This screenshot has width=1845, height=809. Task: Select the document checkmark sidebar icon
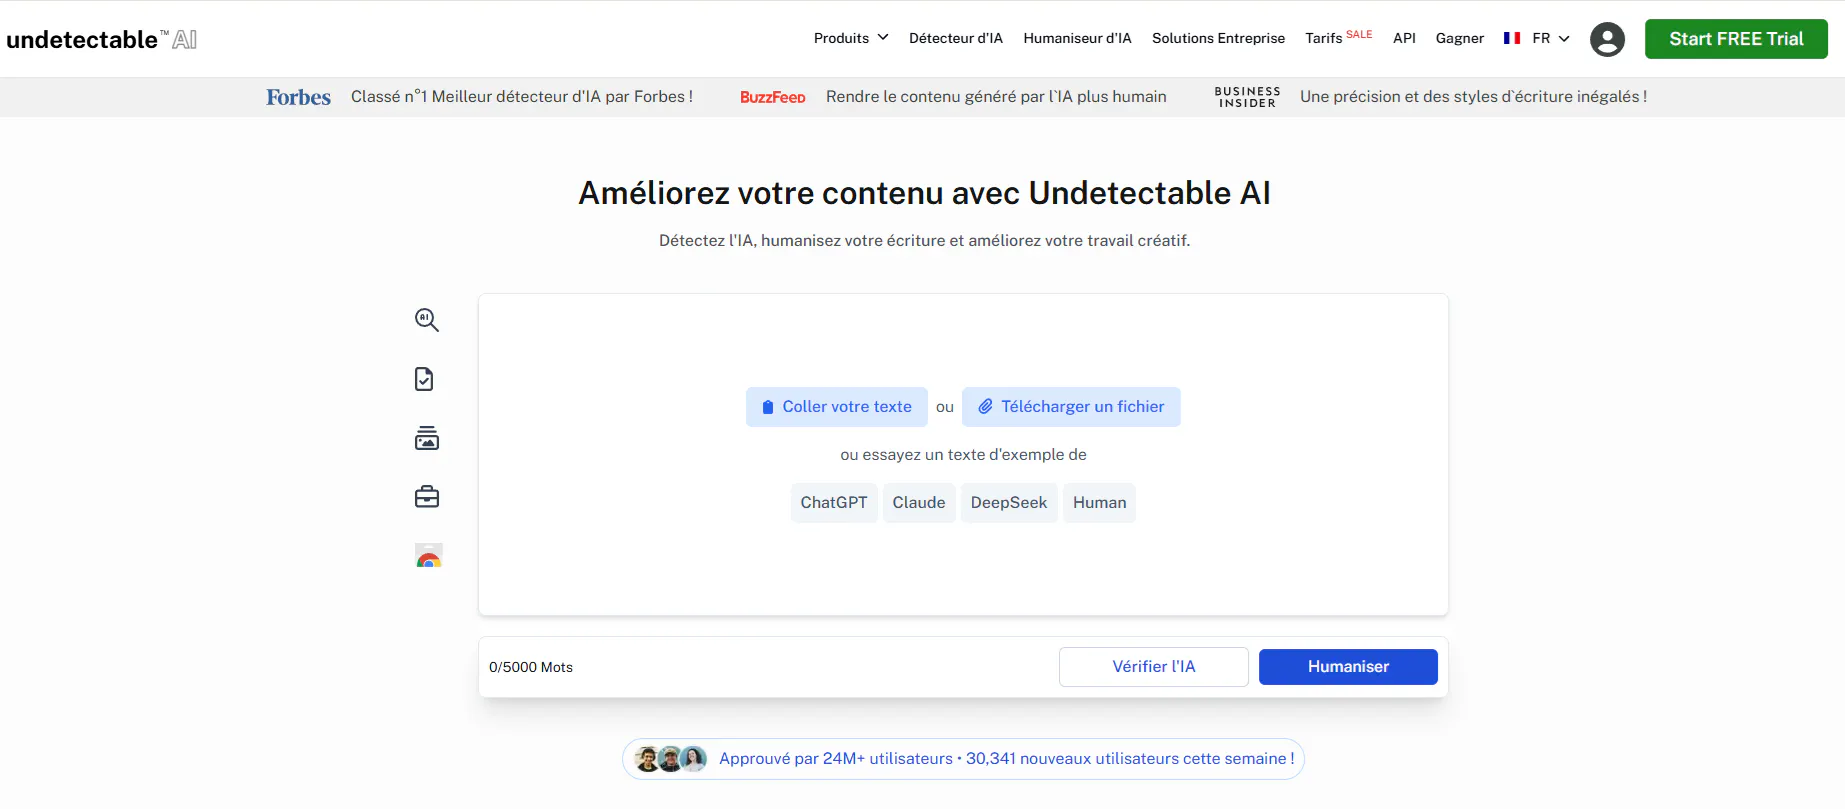coord(424,379)
